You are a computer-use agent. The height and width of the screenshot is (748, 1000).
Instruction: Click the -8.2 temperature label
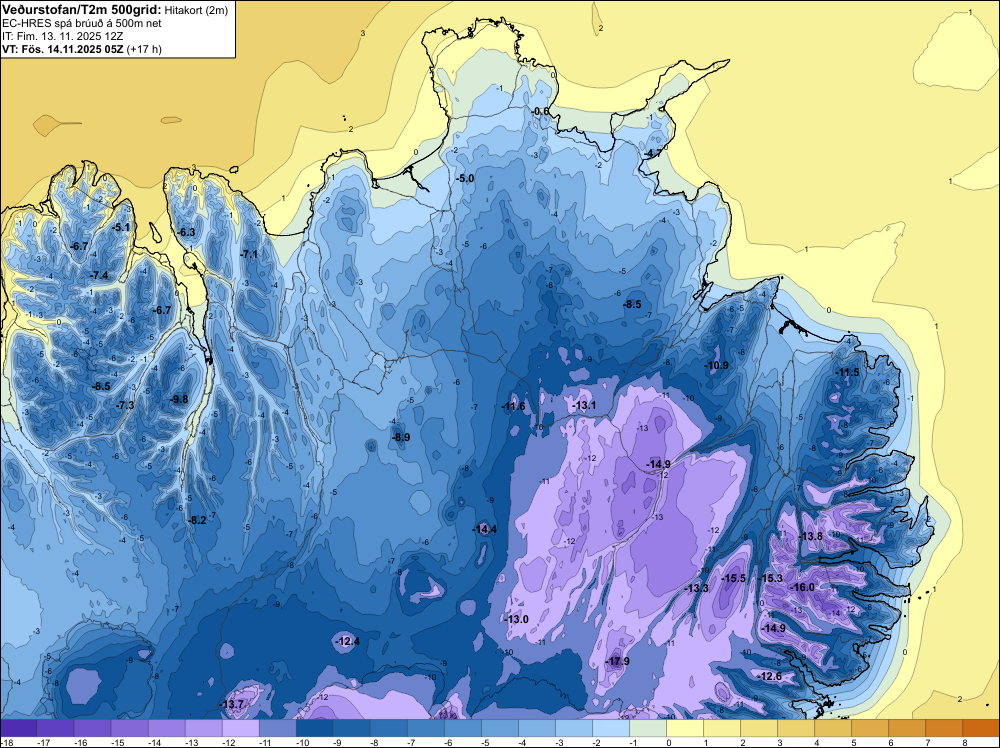click(x=197, y=520)
